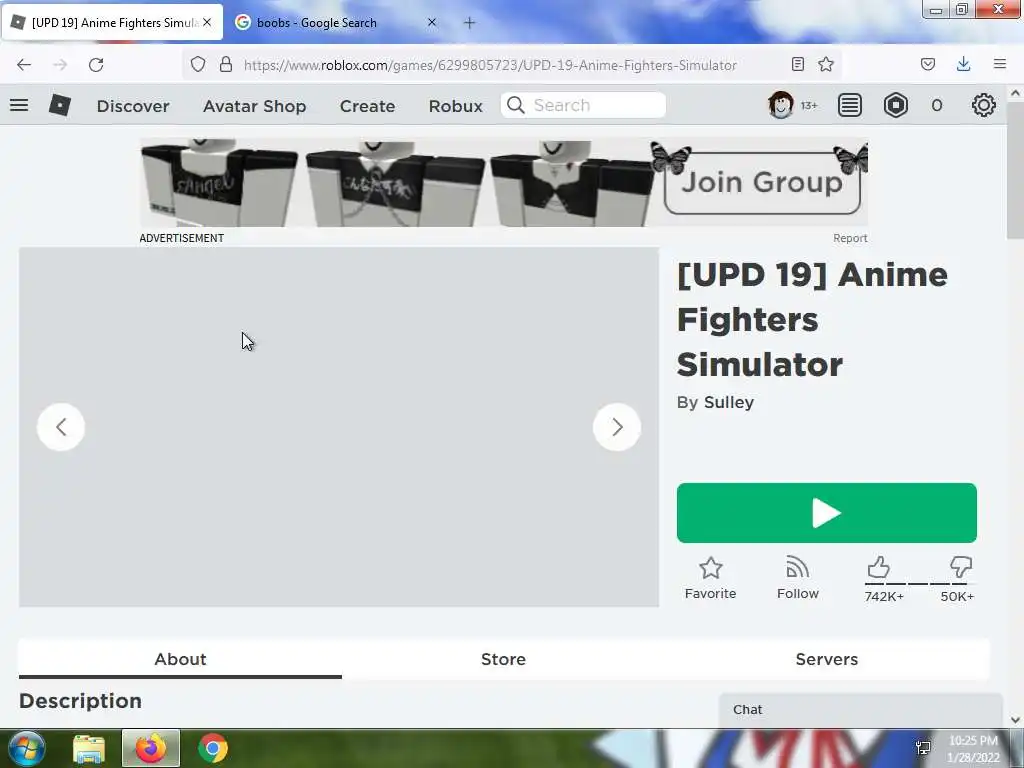Follow this game
The height and width of the screenshot is (768, 1024).
pyautogui.click(x=797, y=578)
